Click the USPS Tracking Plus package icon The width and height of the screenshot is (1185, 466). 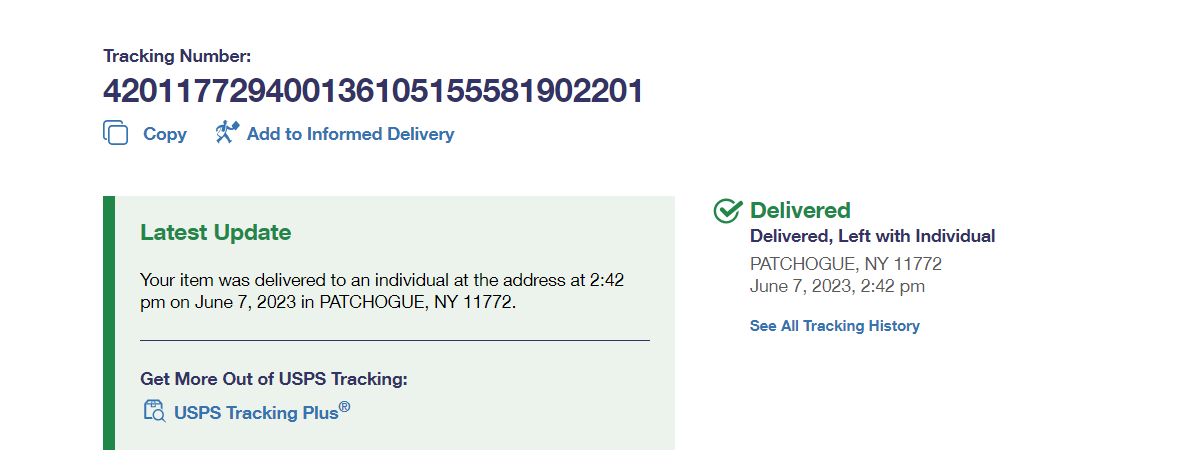coord(154,411)
